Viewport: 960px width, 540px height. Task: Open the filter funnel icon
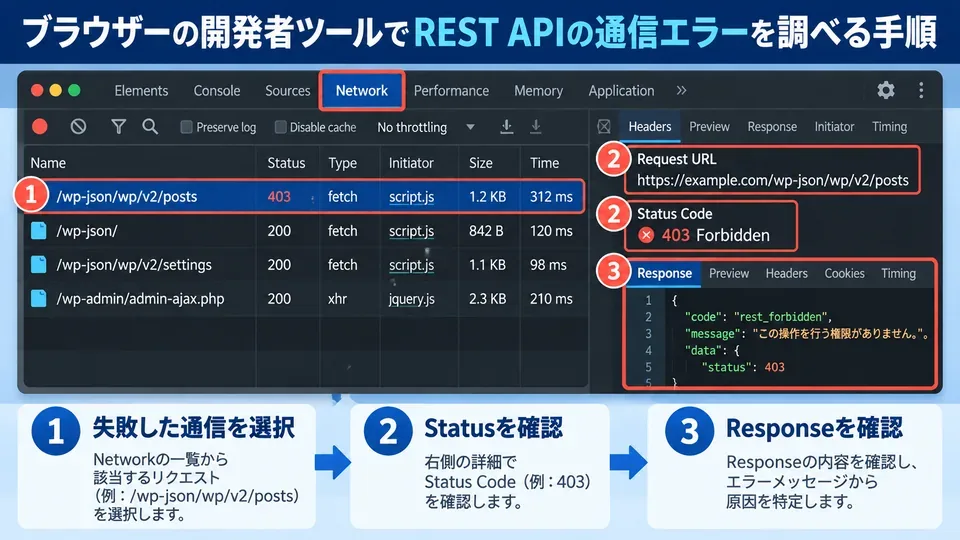click(x=118, y=127)
